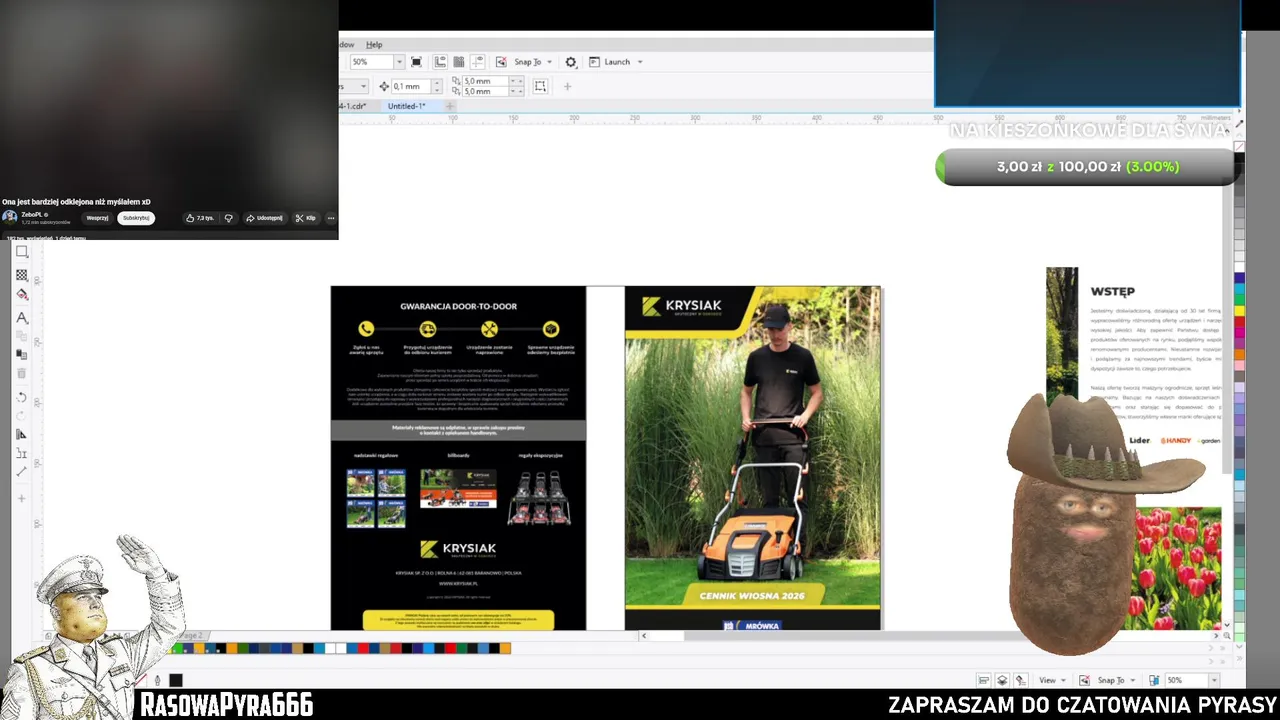Toggle the snap off icon beside Snap To
Viewport: 1280px width, 720px height.
click(x=501, y=62)
